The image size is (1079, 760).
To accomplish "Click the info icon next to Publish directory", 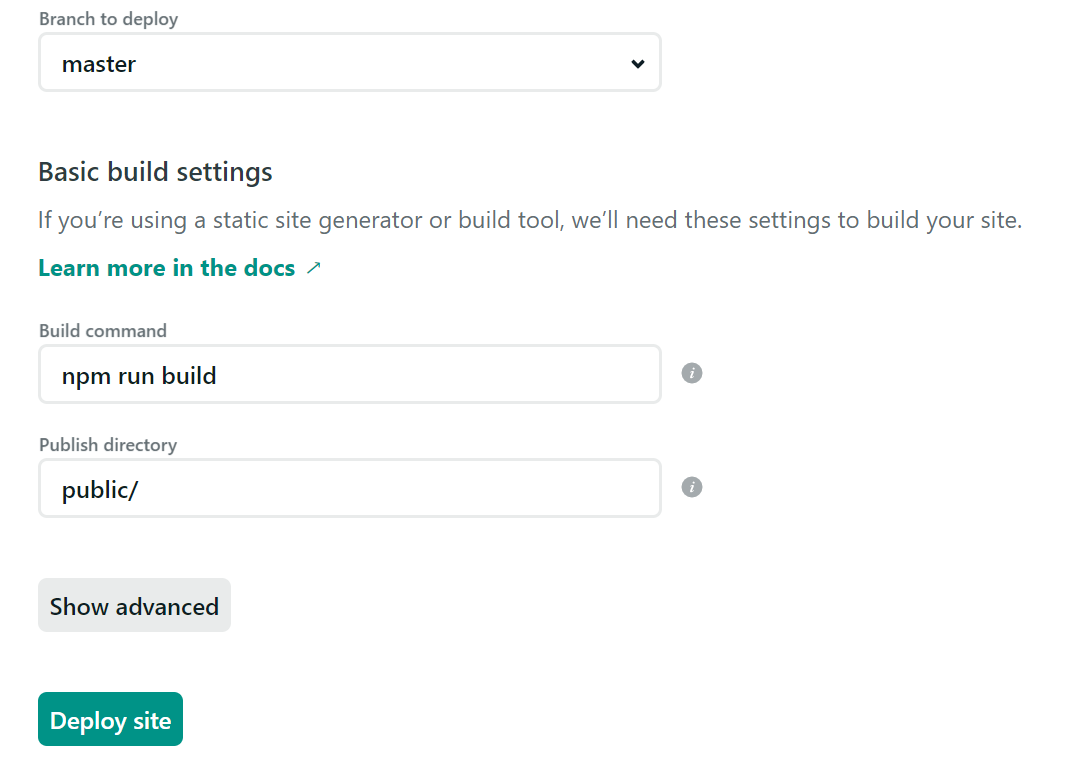I will pos(691,487).
